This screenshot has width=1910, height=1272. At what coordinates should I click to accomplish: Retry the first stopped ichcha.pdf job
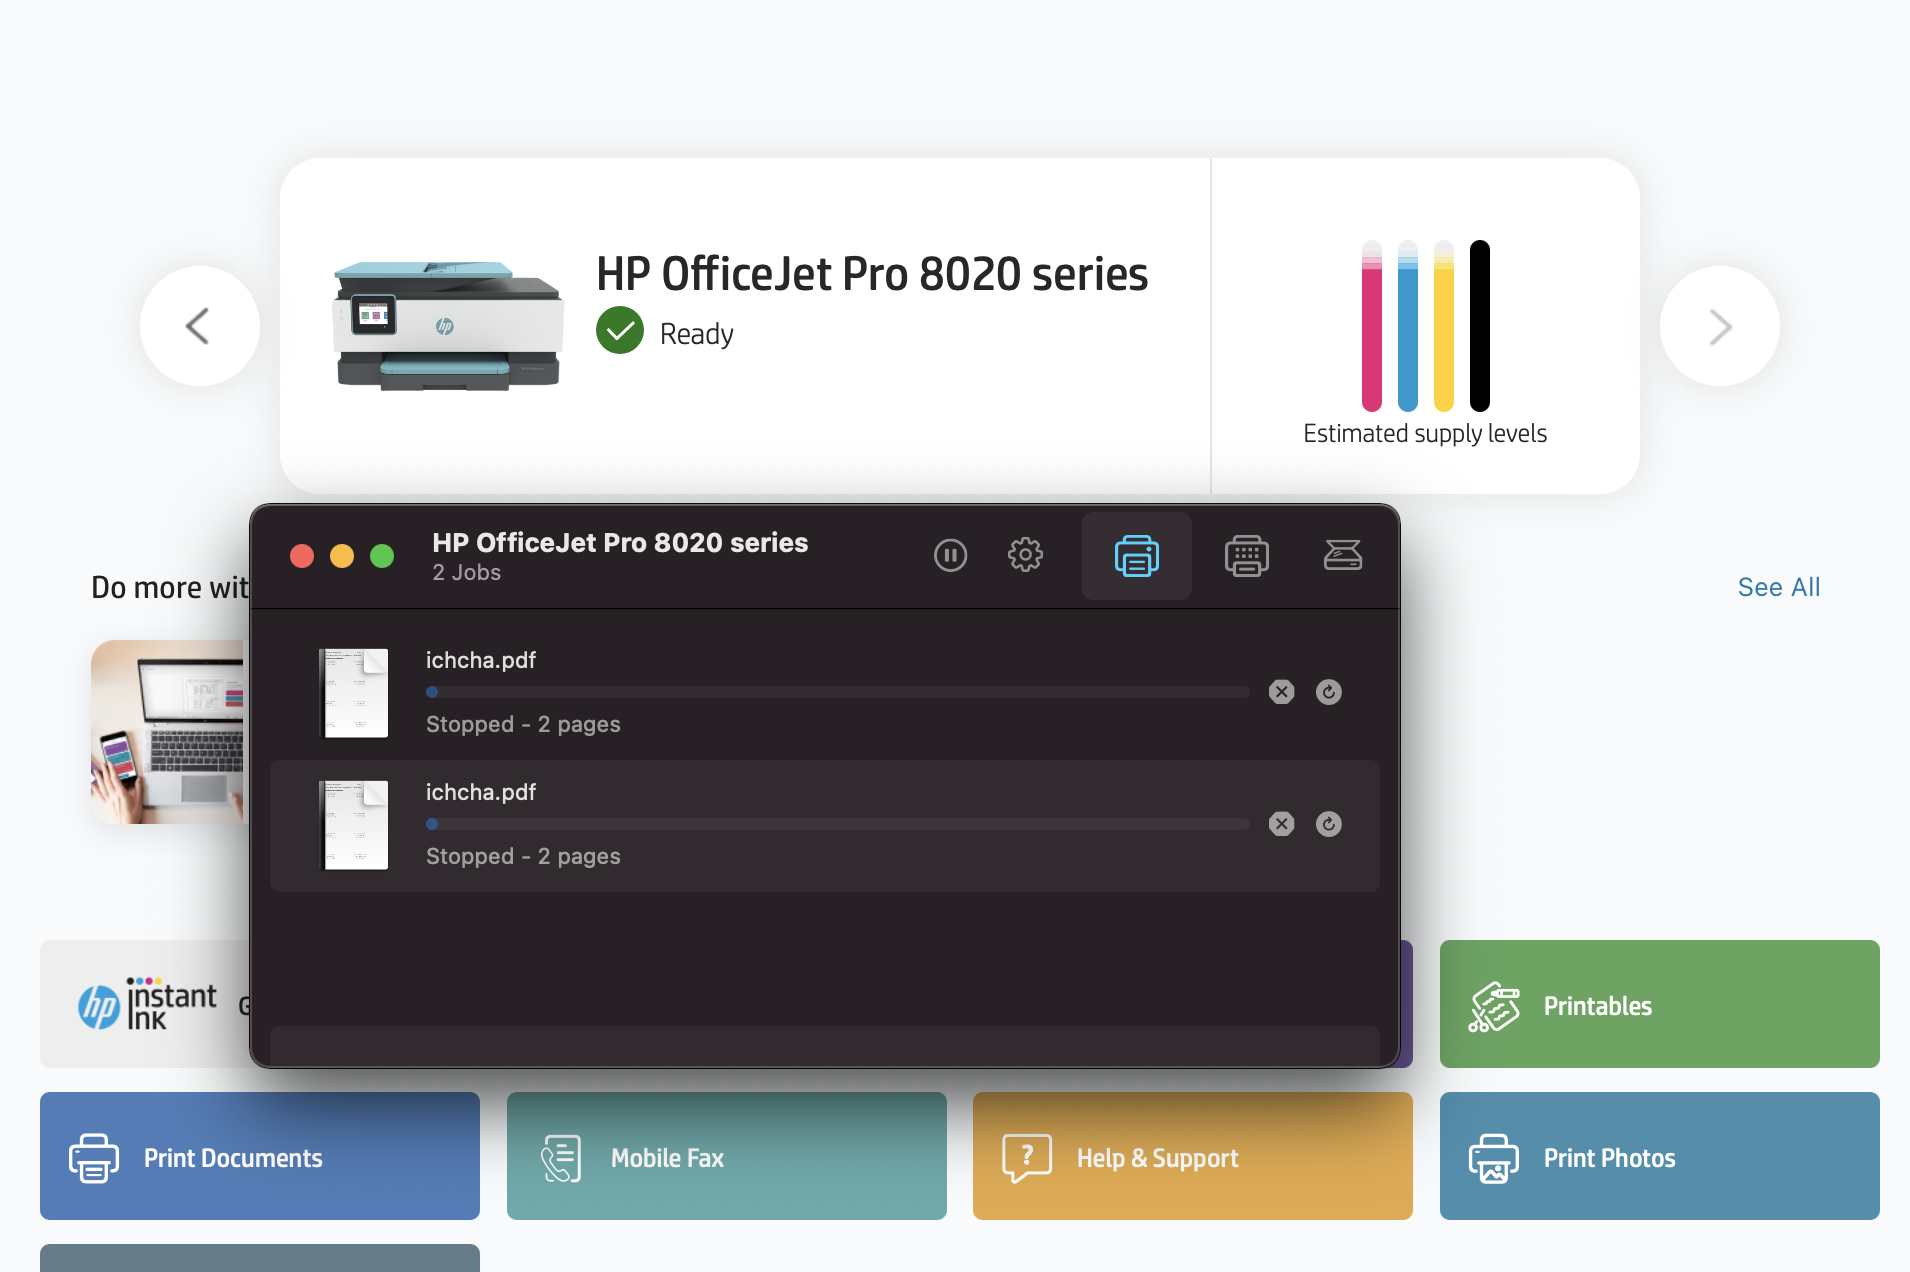(1329, 691)
